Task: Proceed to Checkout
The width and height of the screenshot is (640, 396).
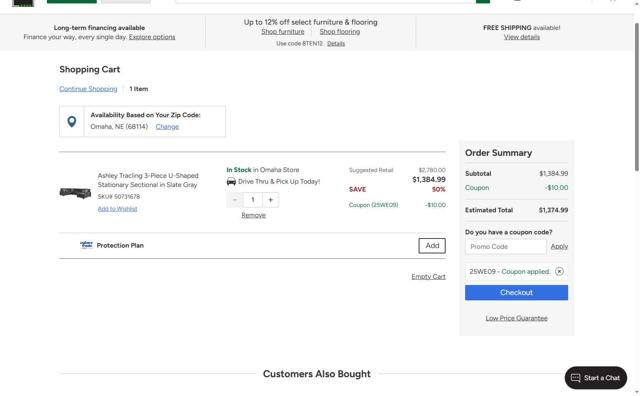Action: [516, 293]
